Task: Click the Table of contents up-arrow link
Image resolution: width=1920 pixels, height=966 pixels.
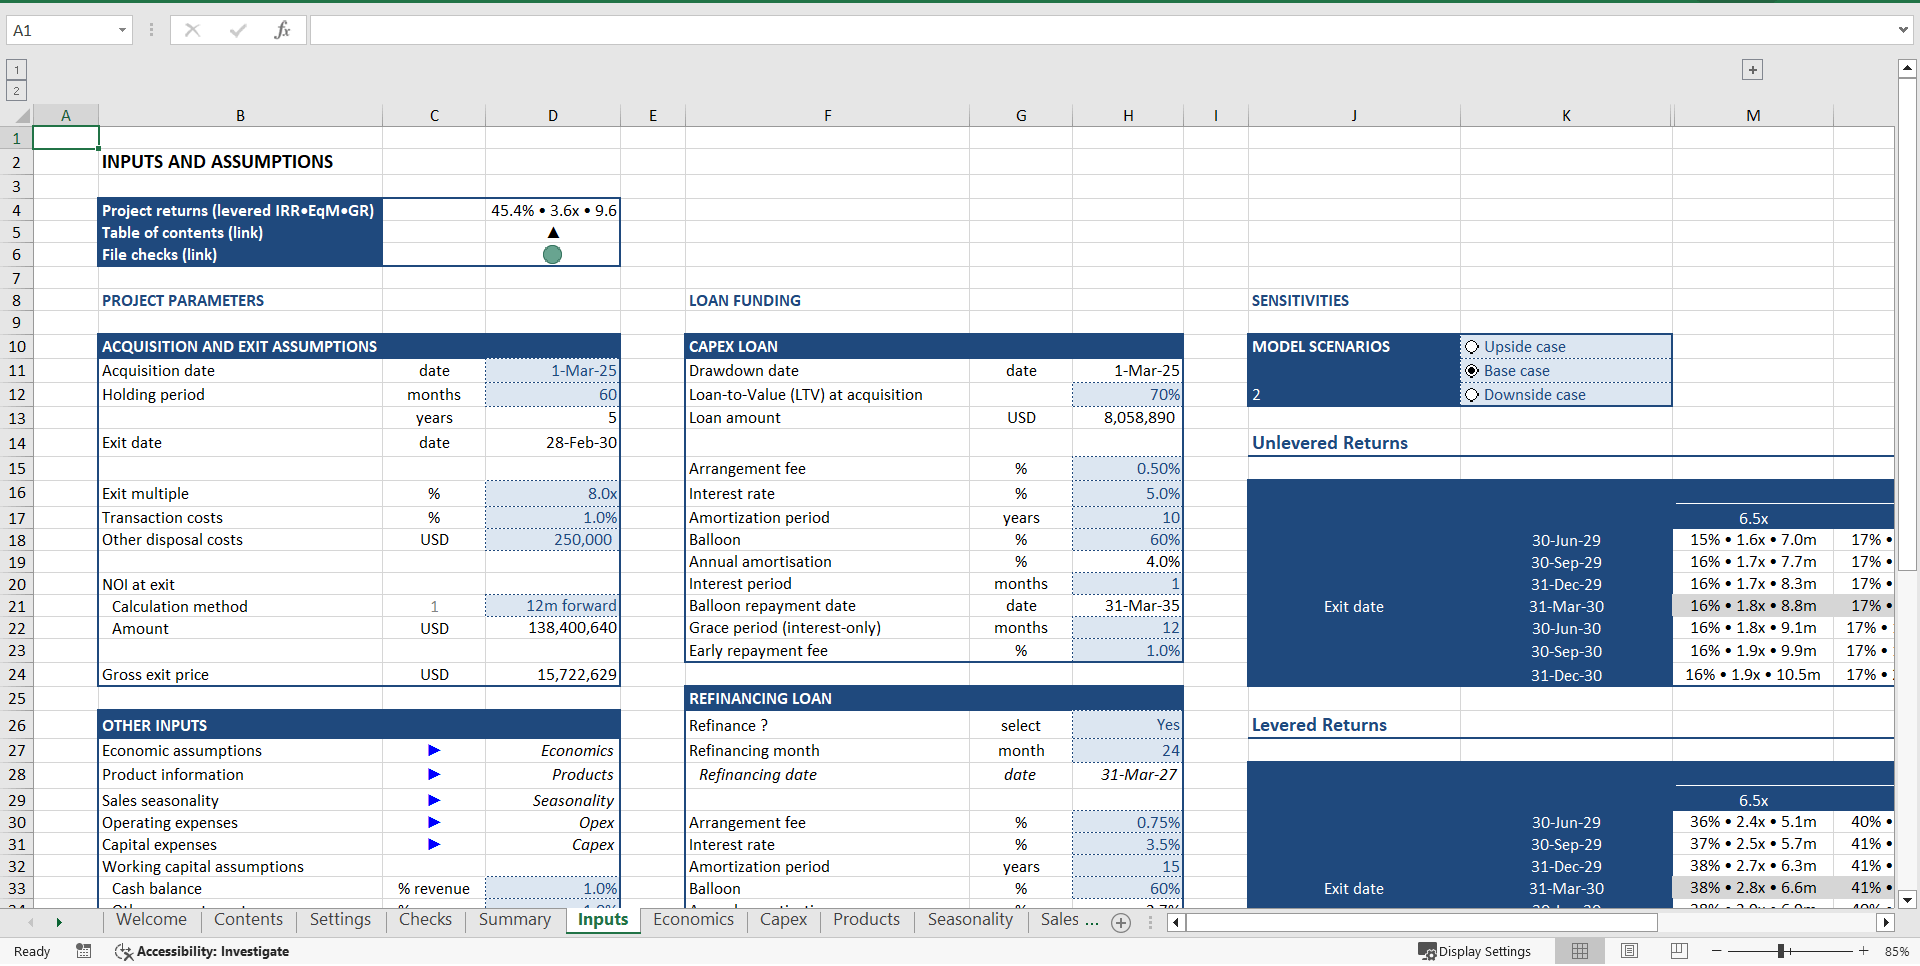Action: tap(552, 232)
